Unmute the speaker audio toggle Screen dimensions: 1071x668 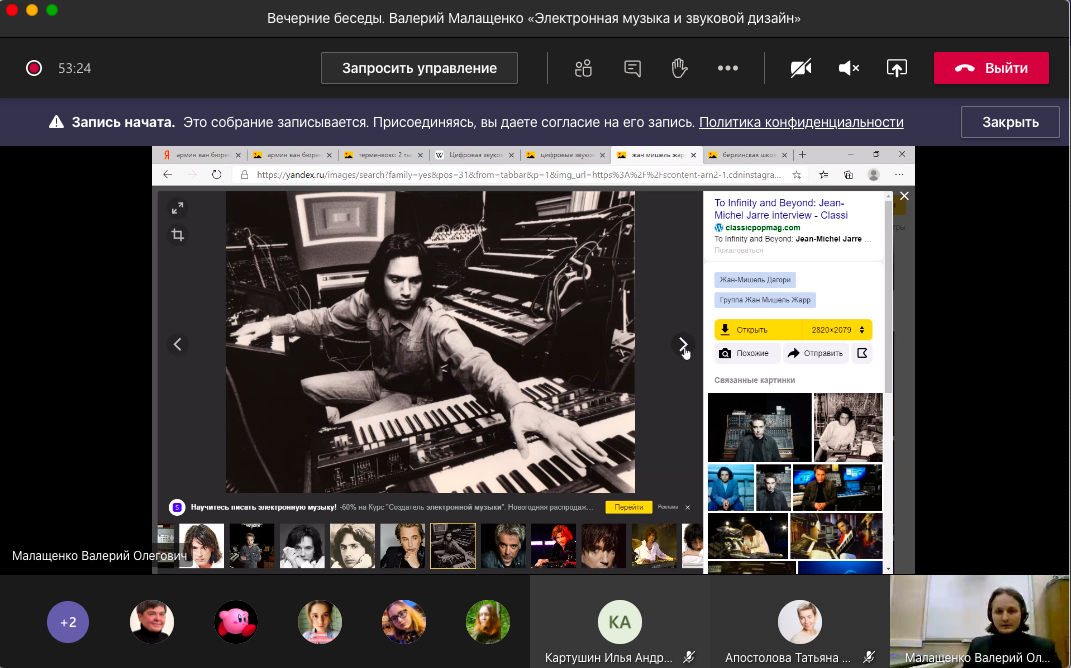point(849,68)
